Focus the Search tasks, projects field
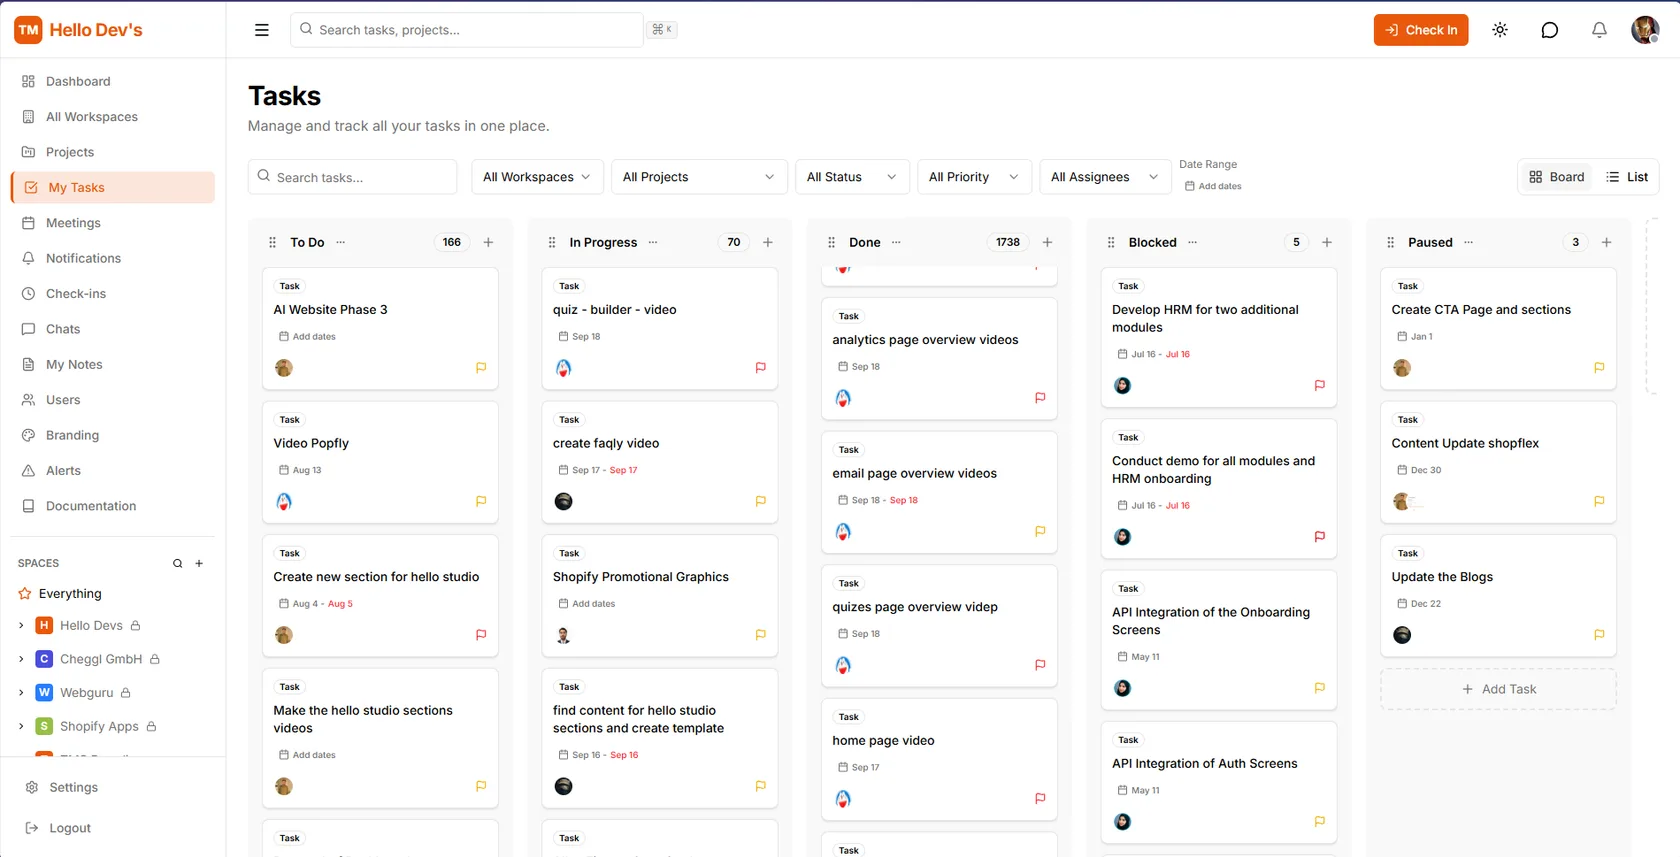This screenshot has width=1680, height=857. tap(467, 30)
